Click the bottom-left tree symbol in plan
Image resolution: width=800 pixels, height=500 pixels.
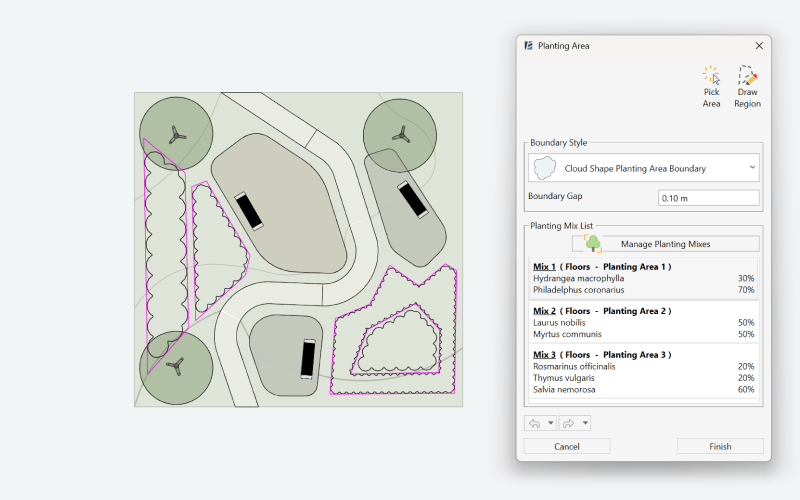(176, 366)
